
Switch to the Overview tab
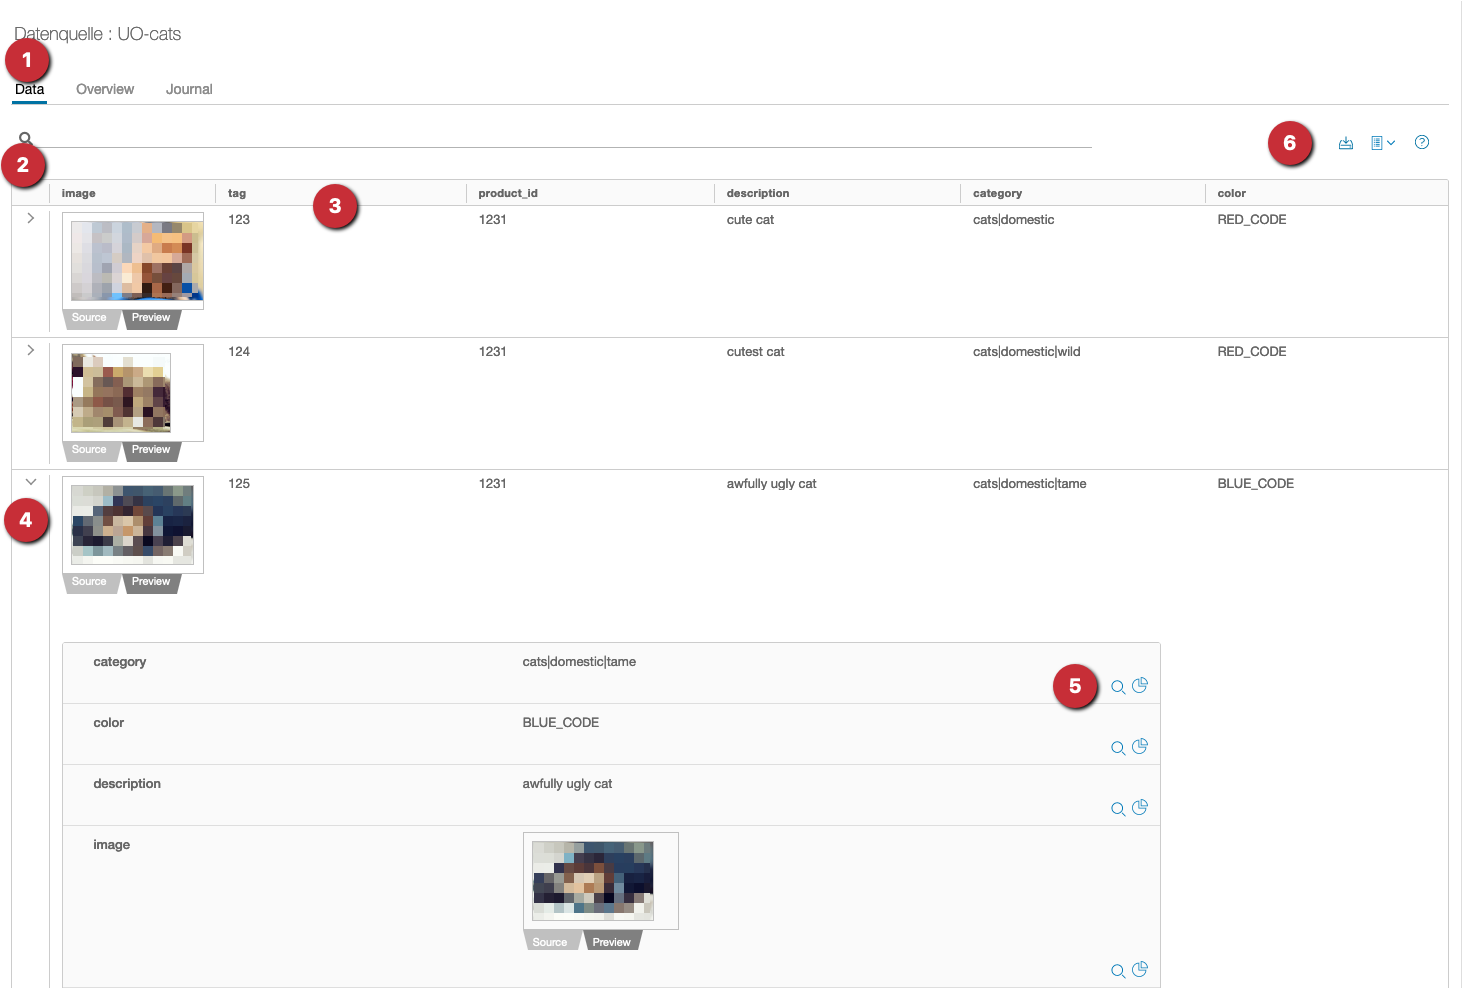(105, 89)
